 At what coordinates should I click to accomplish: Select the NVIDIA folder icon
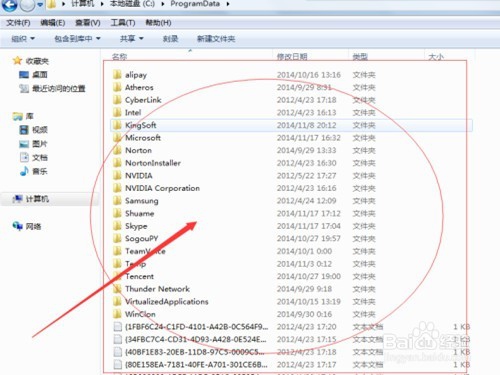117,175
